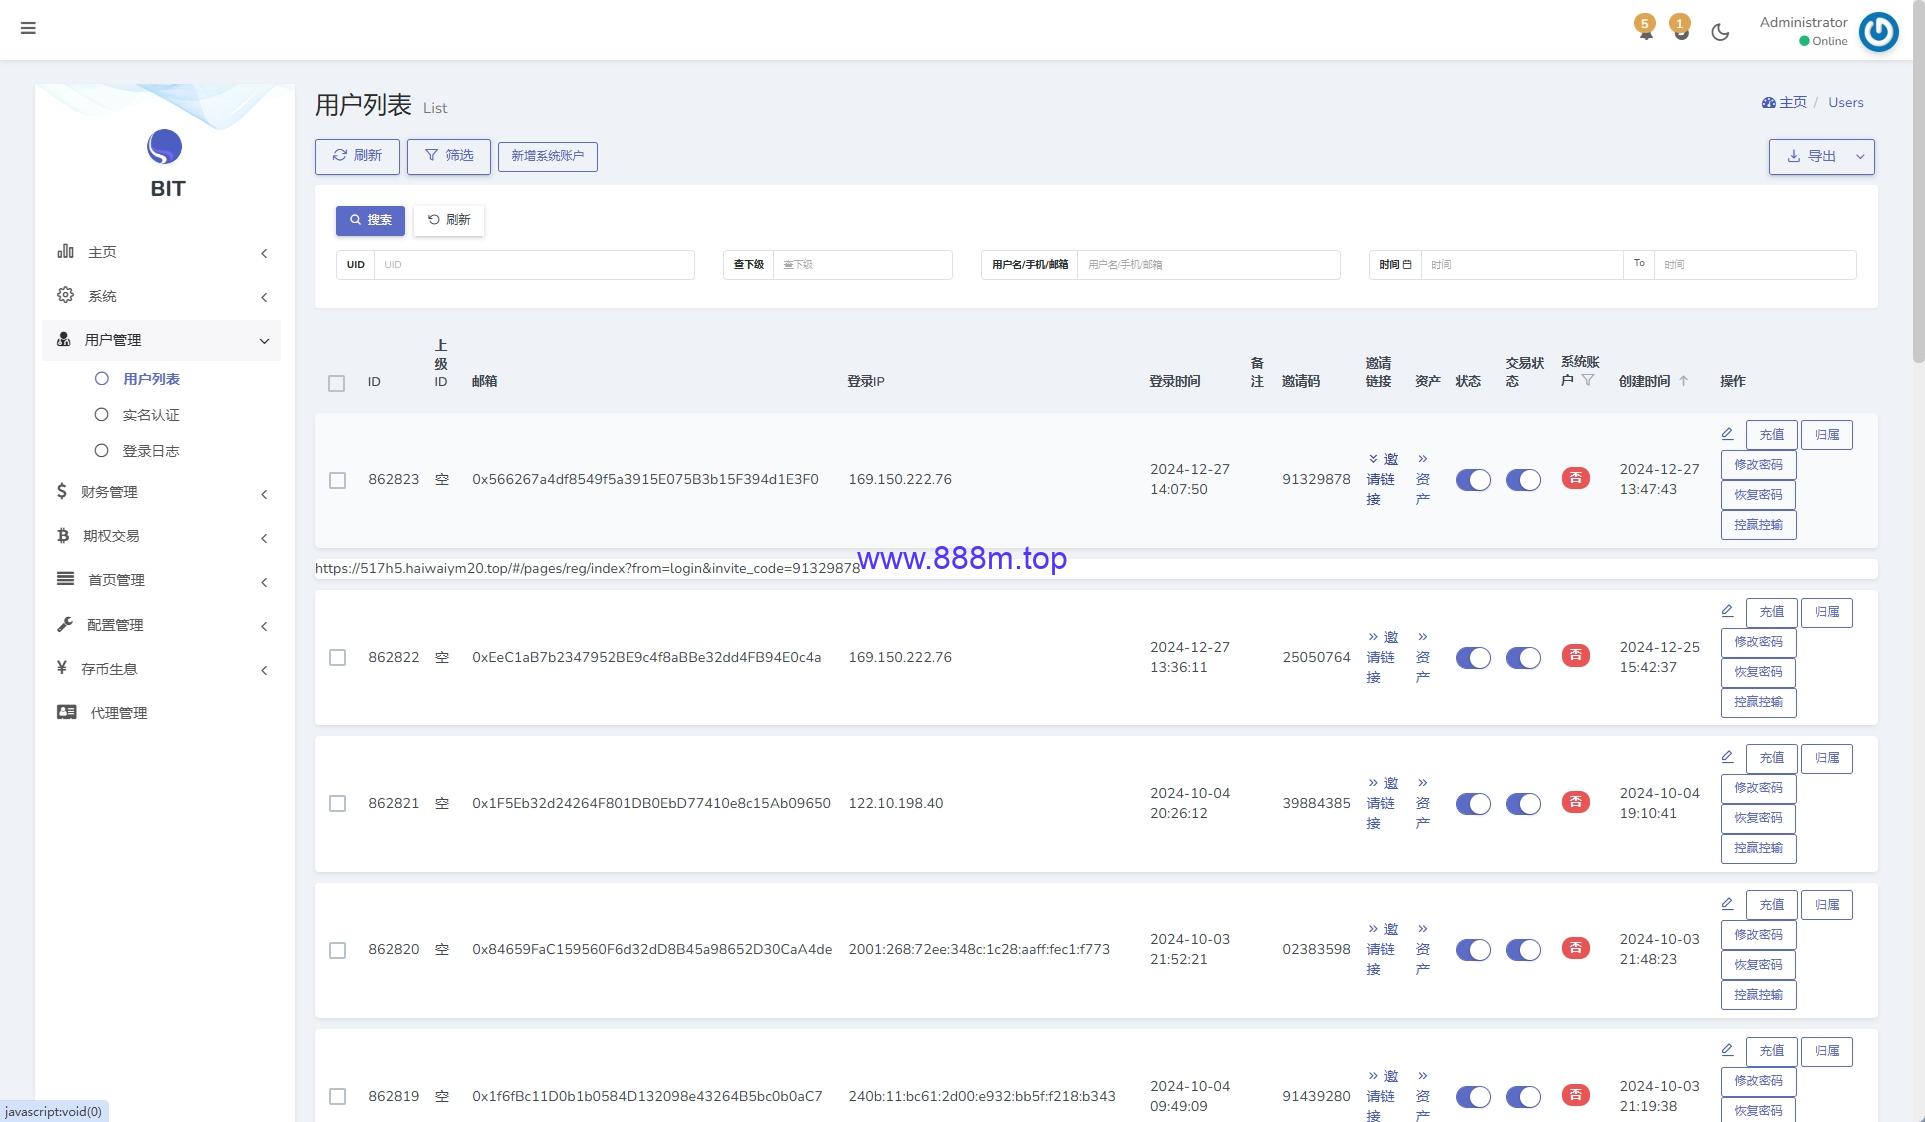Toggle the hamburger sidebar menu icon

point(28,28)
